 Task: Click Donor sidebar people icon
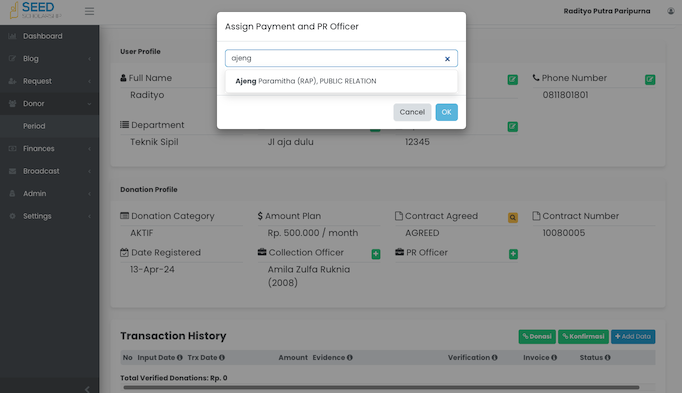[12, 103]
